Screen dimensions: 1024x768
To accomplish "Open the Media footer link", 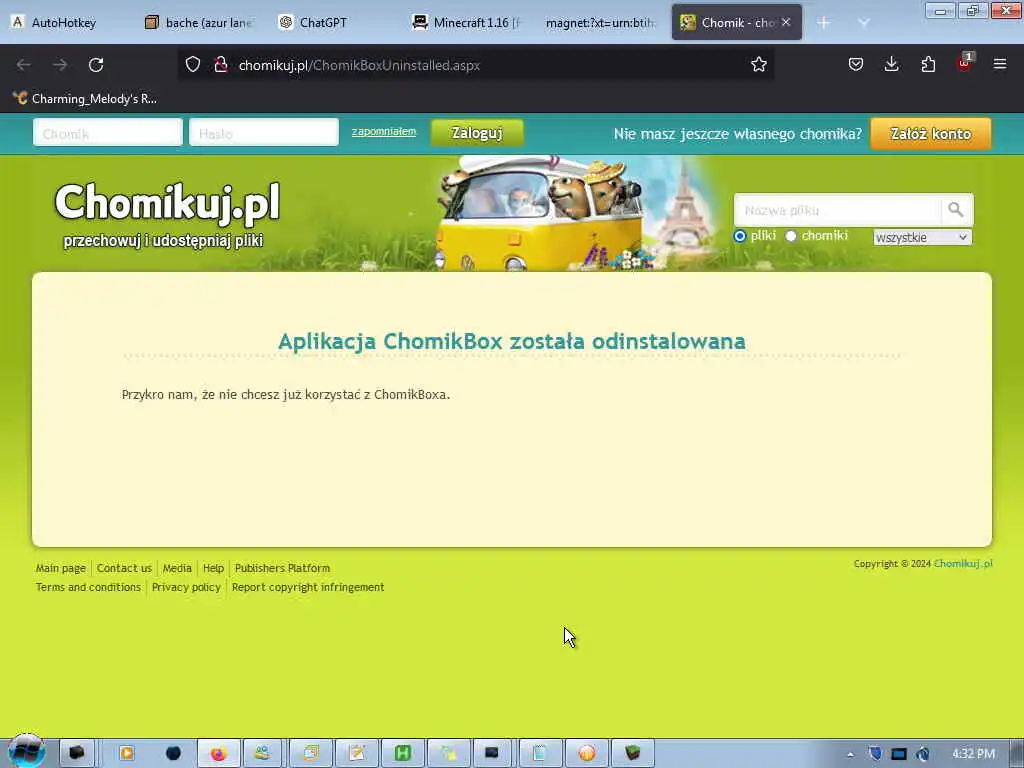I will (x=177, y=568).
